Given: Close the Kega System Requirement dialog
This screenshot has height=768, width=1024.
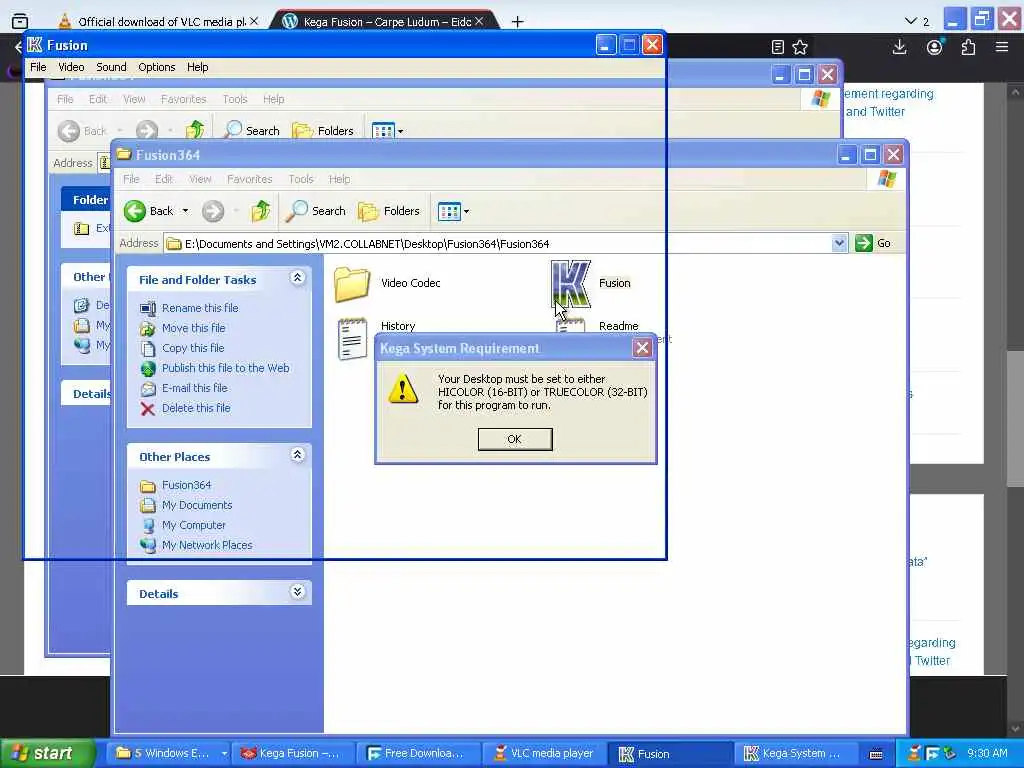Looking at the screenshot, I should 642,348.
